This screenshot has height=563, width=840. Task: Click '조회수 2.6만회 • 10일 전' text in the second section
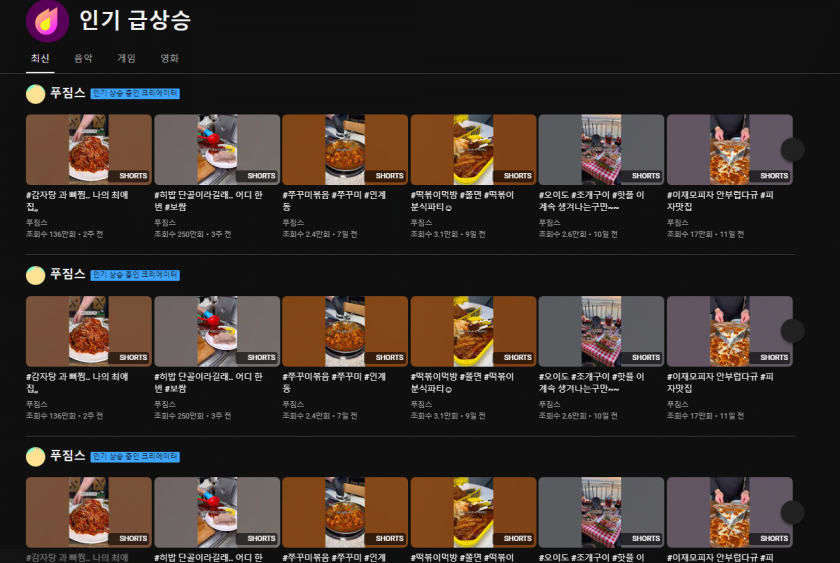(578, 416)
